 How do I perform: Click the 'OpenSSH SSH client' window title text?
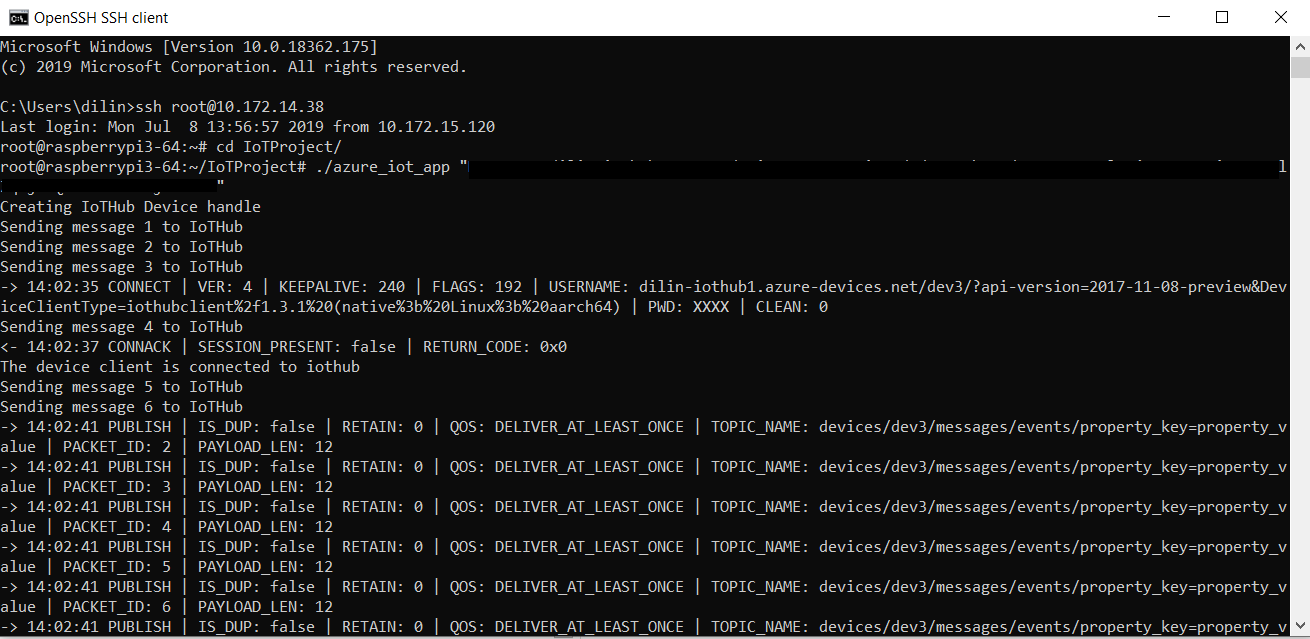101,17
